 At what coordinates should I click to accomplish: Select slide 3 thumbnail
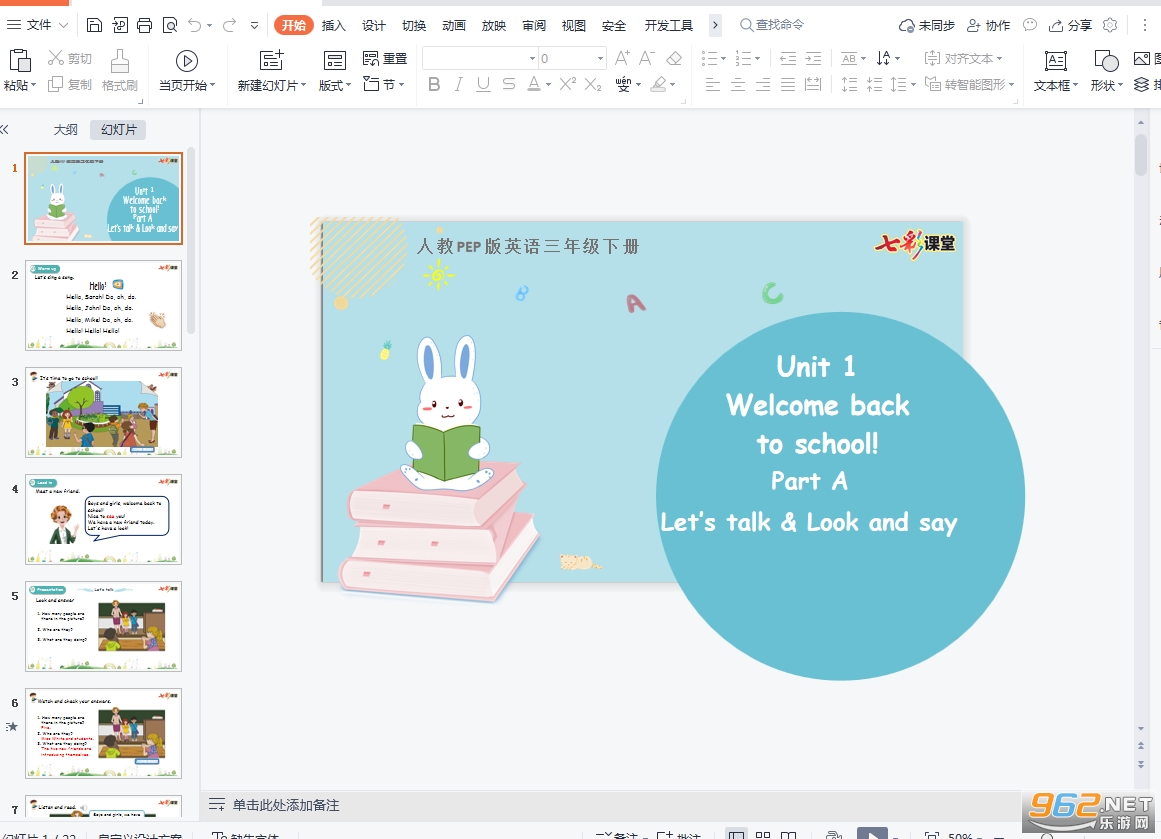click(103, 412)
